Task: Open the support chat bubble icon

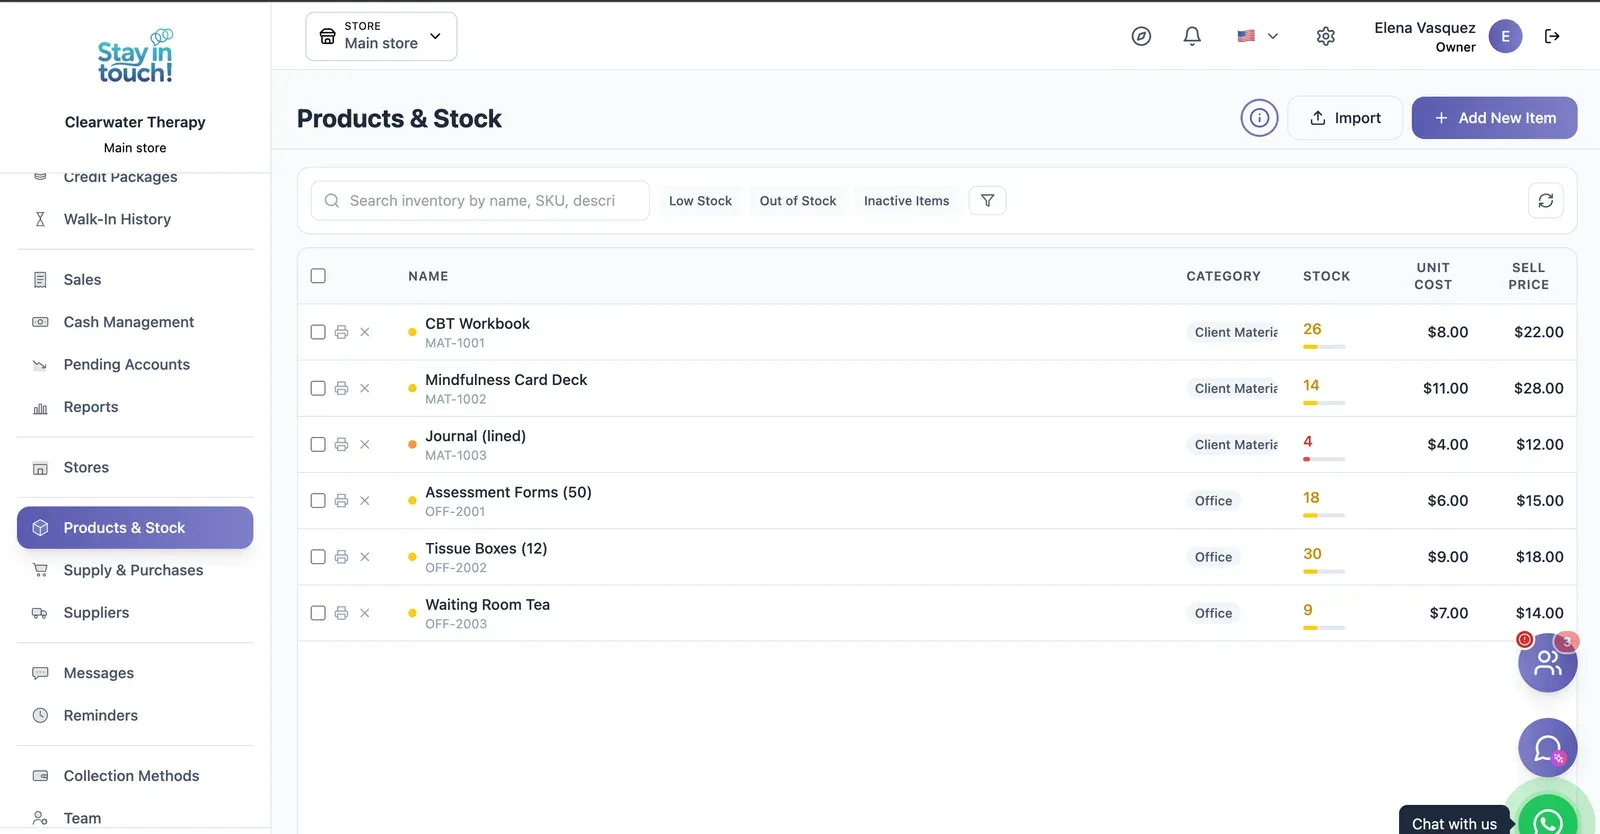Action: click(x=1548, y=748)
